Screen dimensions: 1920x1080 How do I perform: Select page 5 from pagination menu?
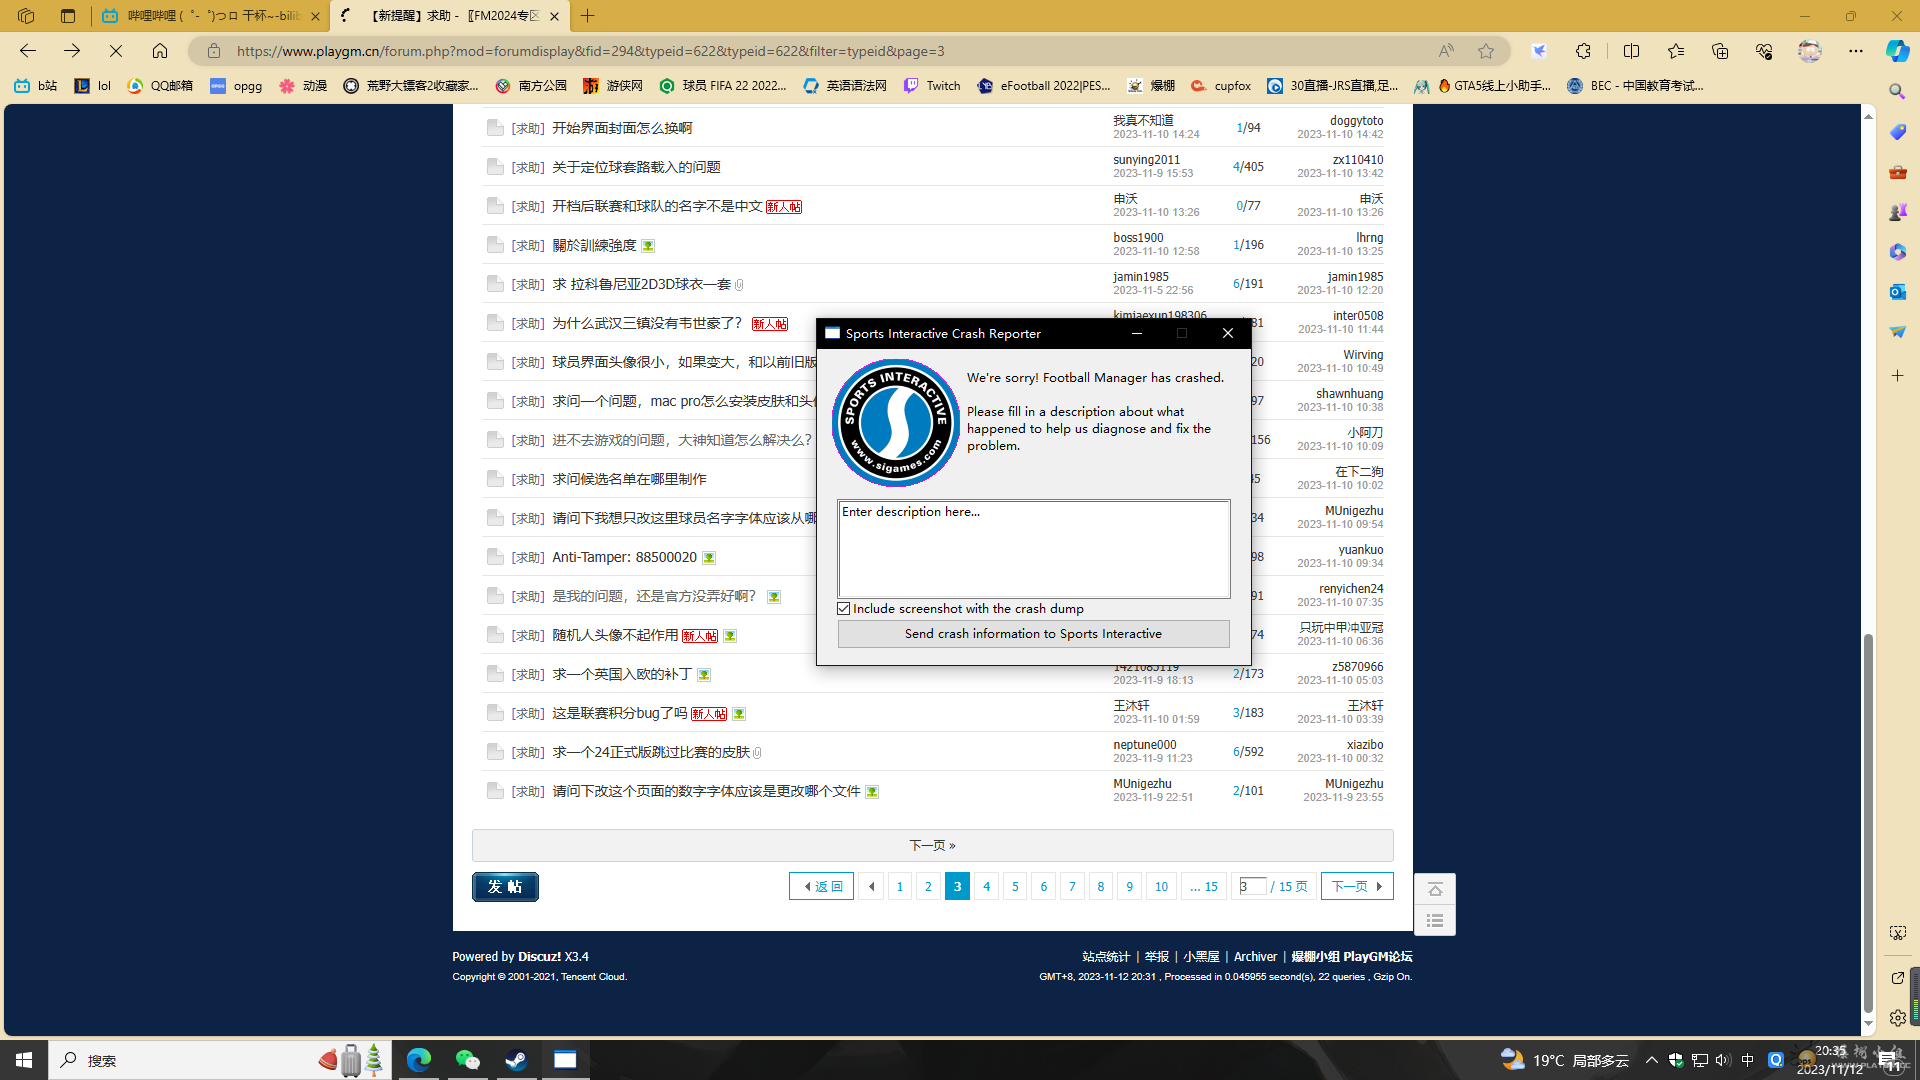1014,886
